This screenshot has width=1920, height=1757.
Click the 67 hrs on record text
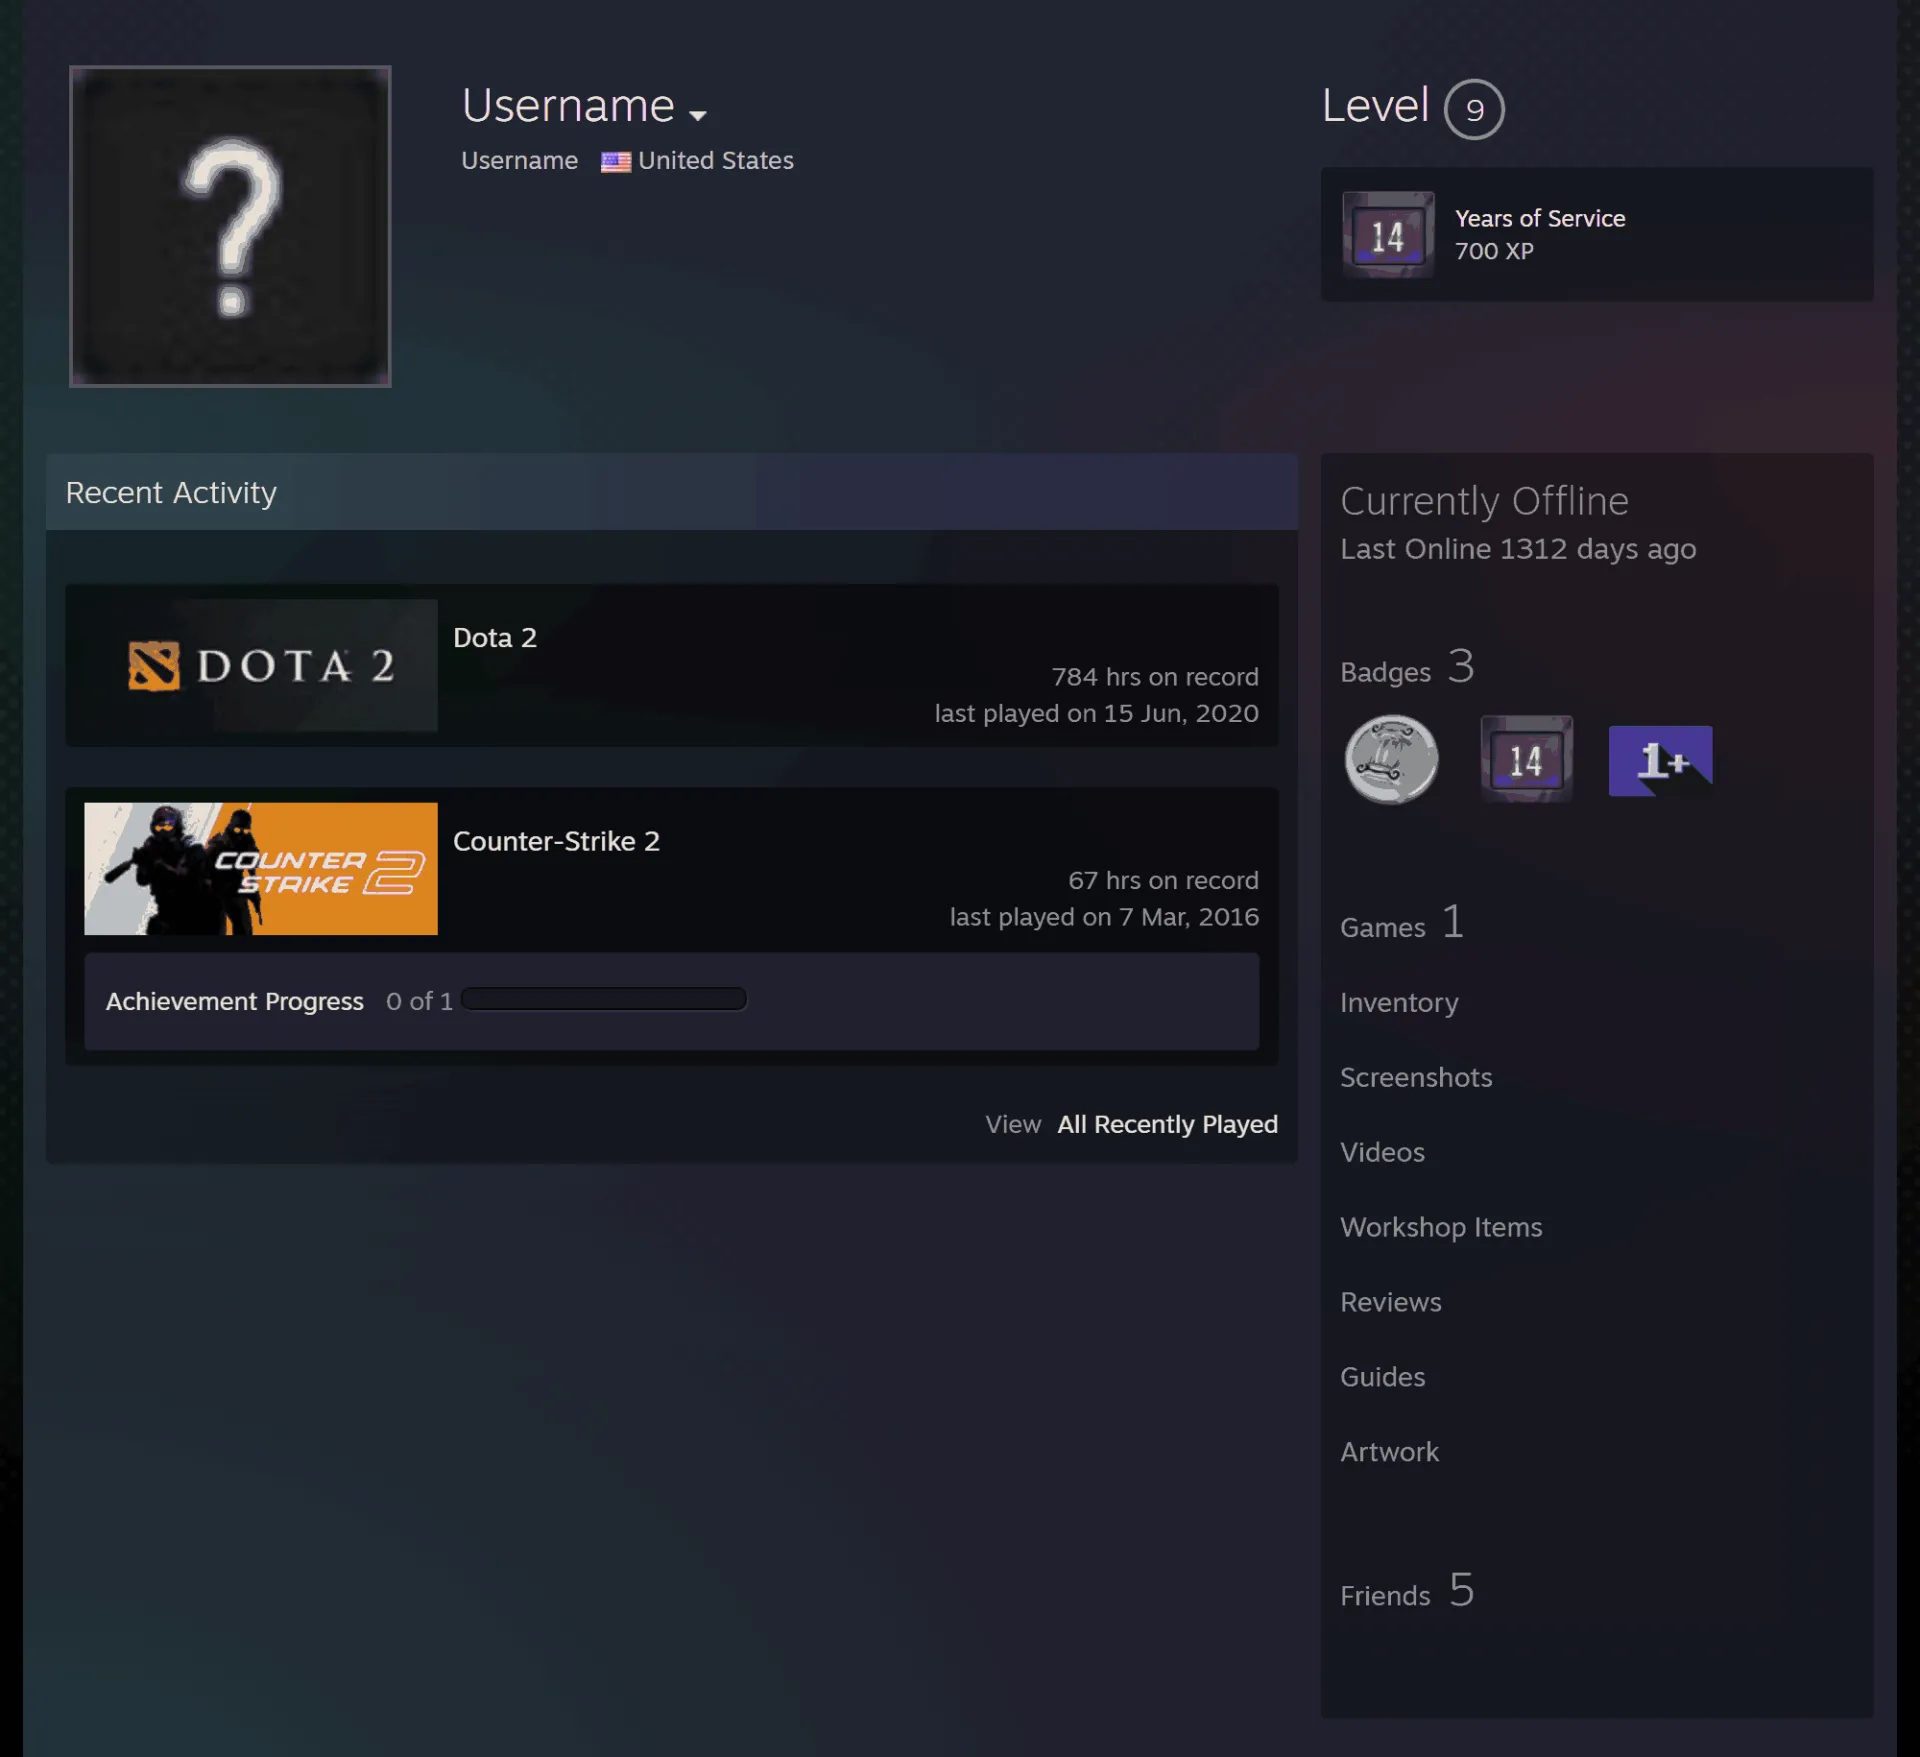1162,880
